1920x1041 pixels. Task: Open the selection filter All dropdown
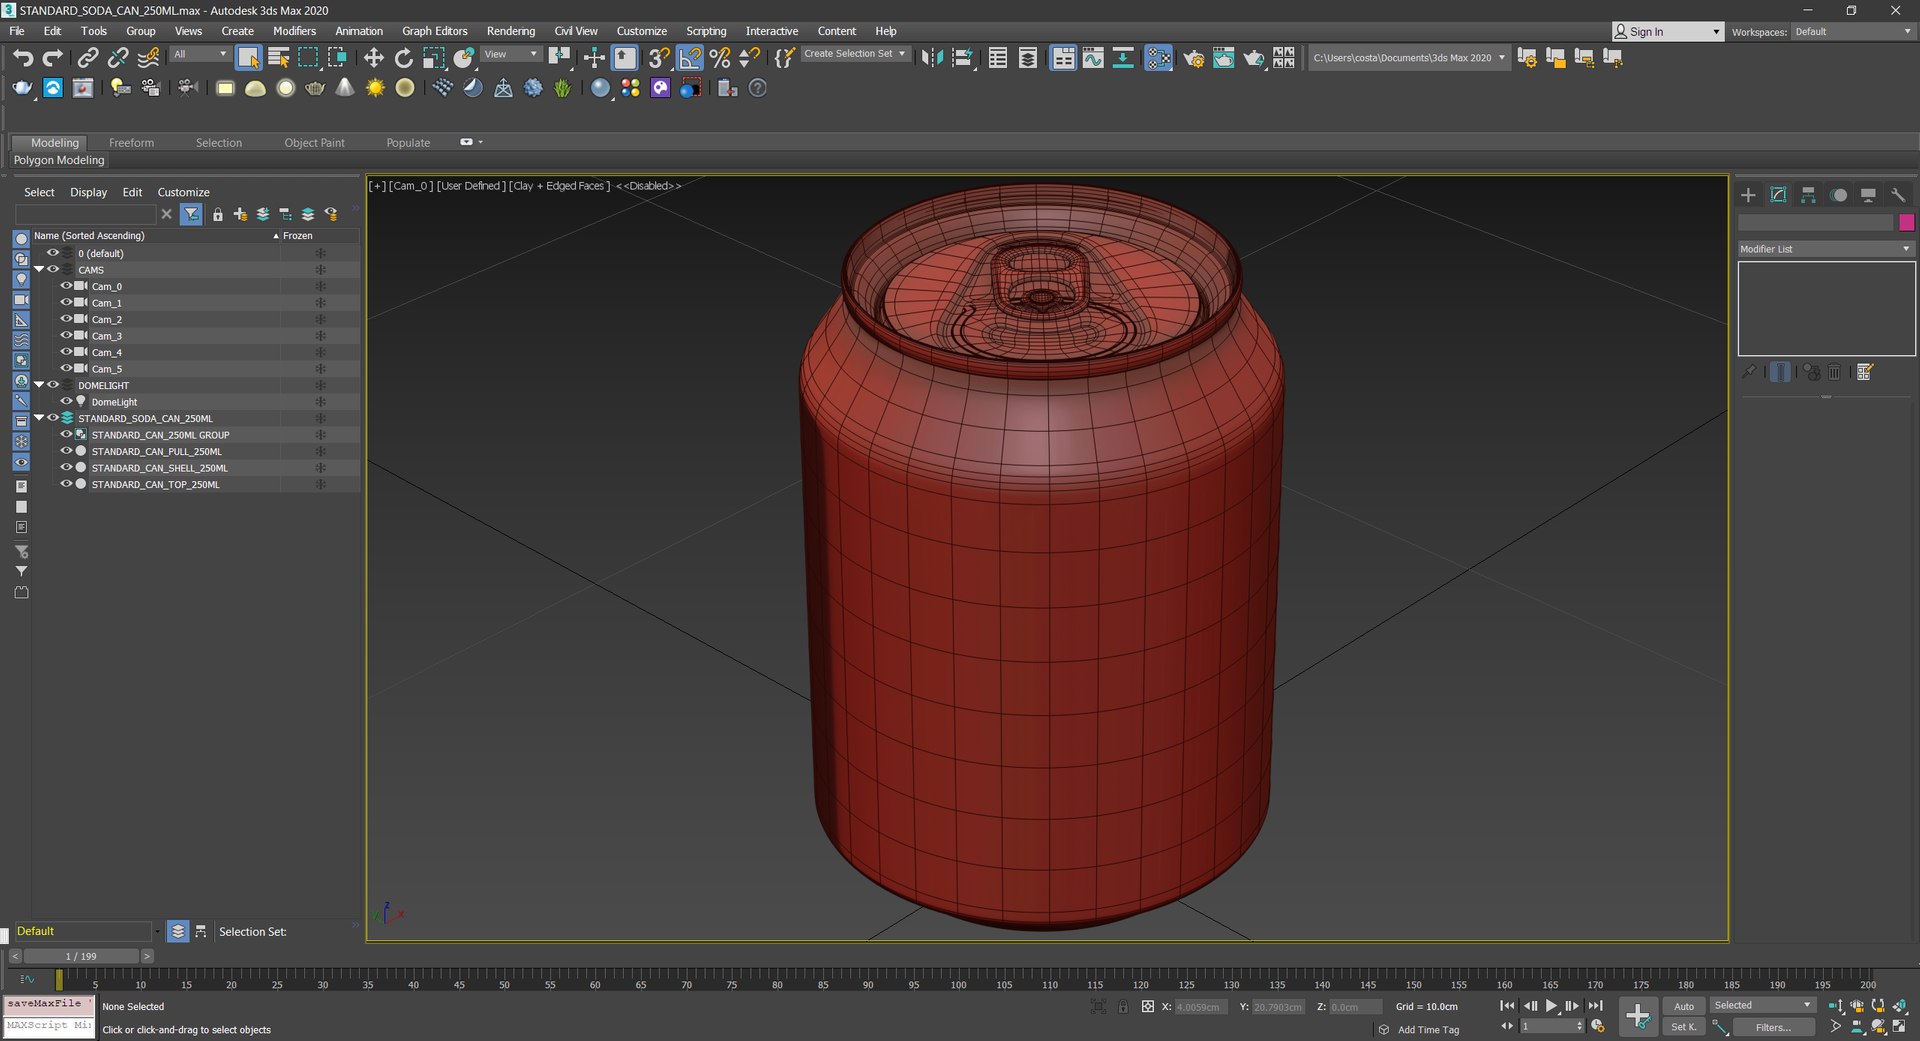[x=200, y=54]
